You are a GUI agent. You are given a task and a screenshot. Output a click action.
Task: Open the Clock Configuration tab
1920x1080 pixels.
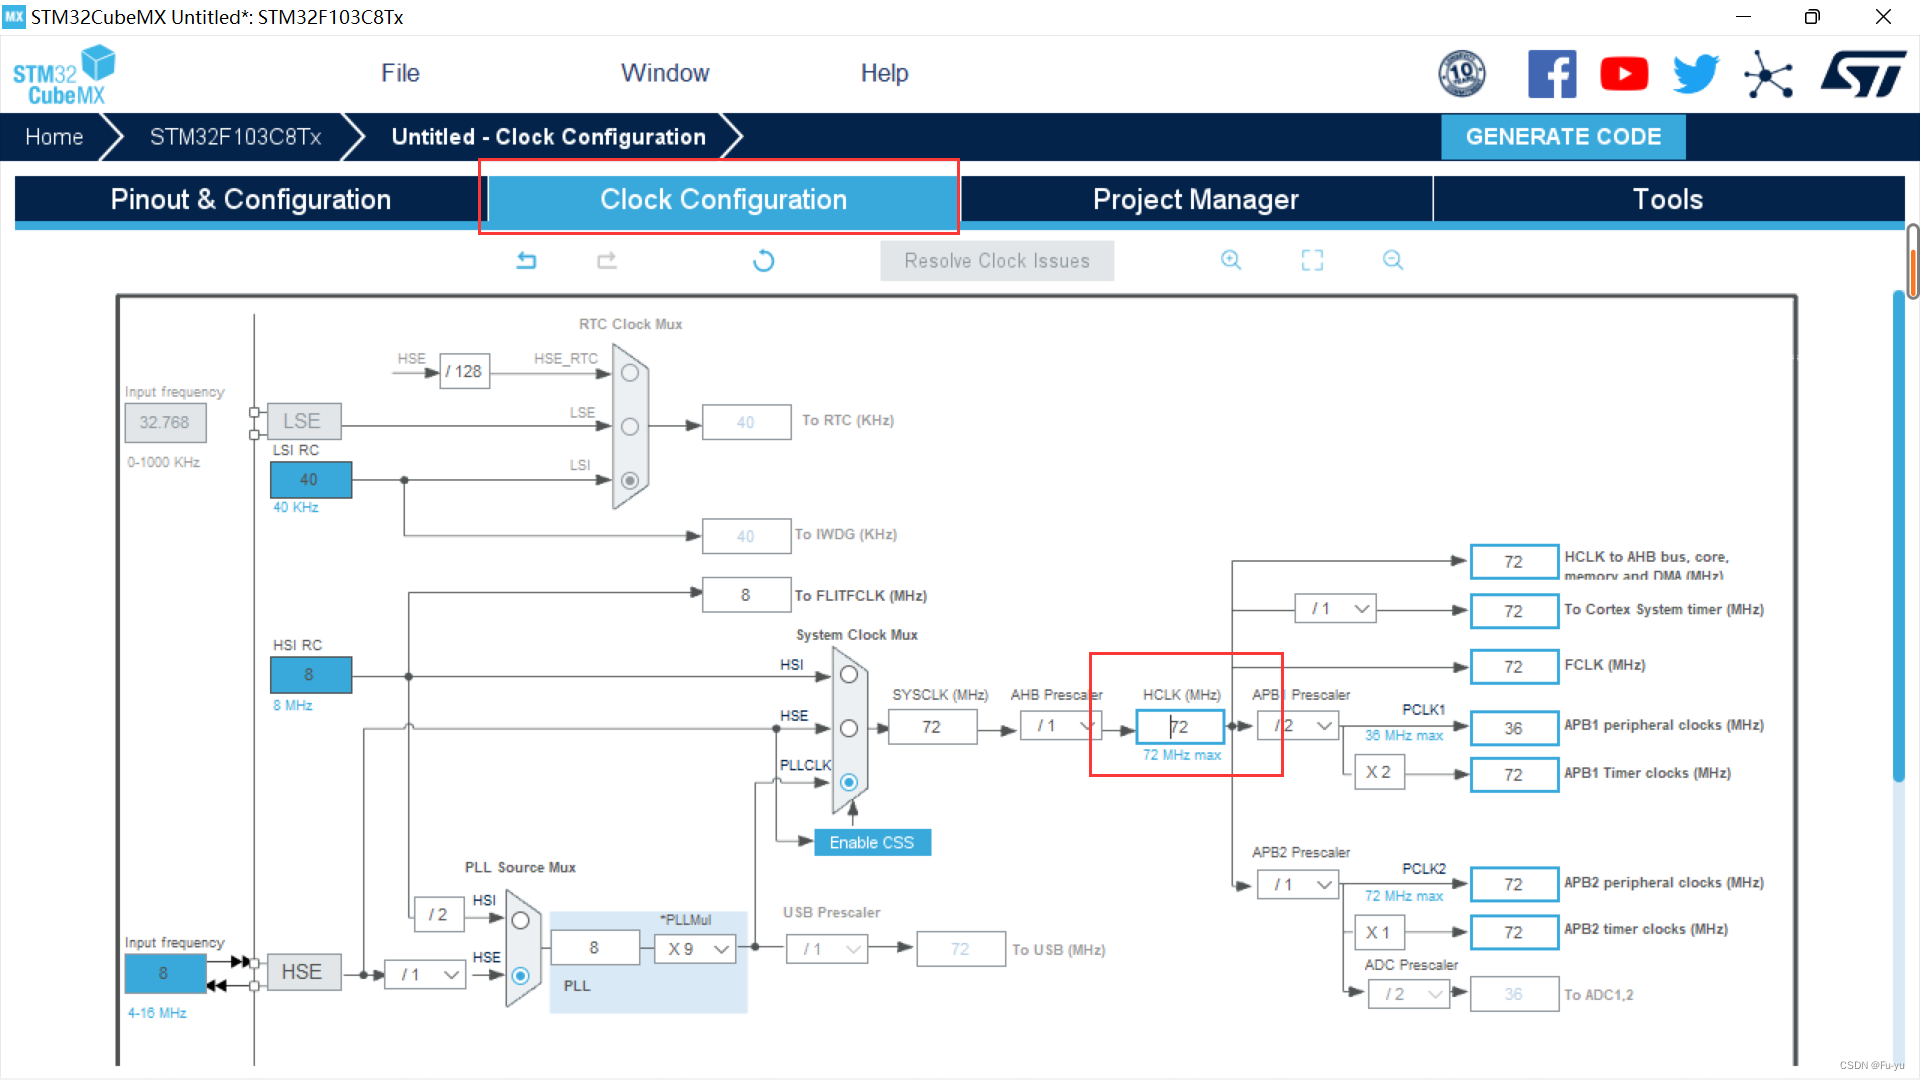click(724, 199)
